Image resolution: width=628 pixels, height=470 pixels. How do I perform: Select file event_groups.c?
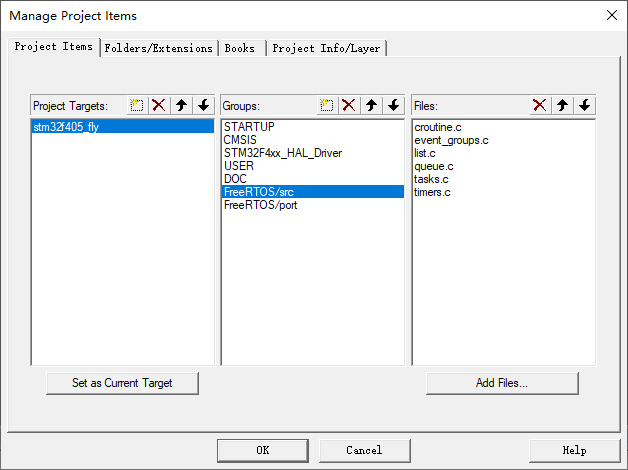[x=504, y=140]
